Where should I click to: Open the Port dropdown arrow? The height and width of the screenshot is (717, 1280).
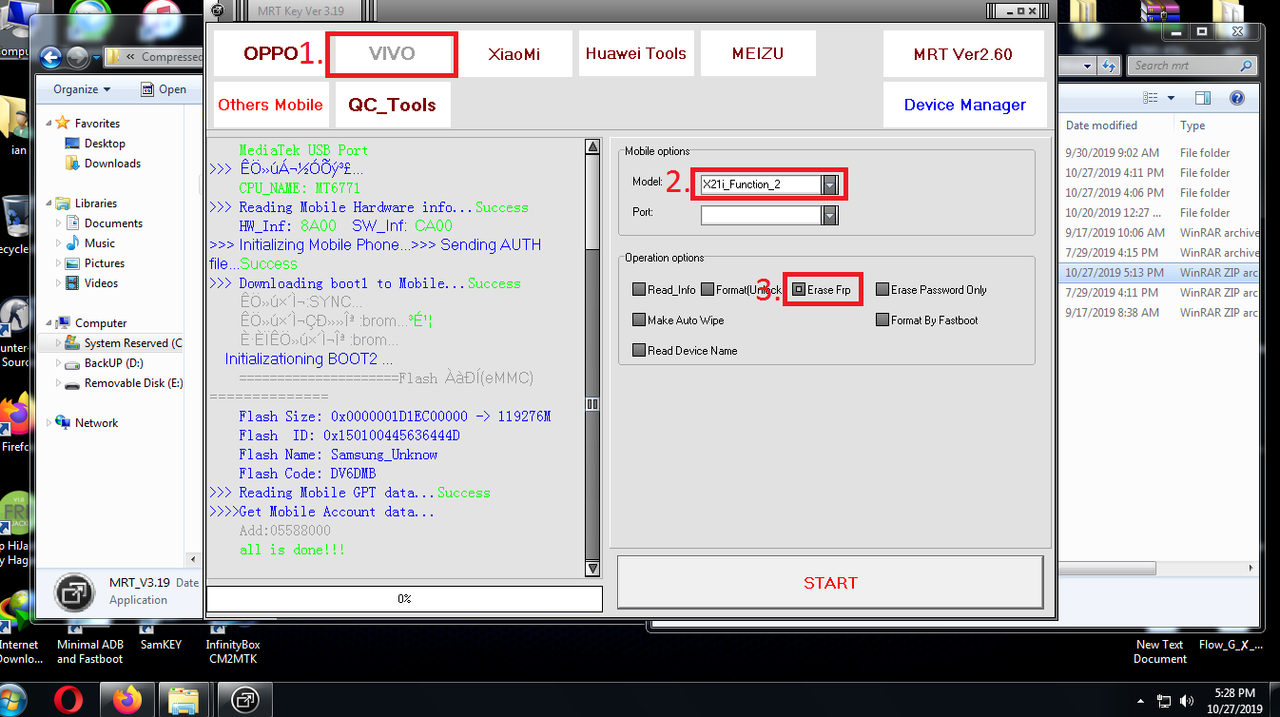[x=830, y=215]
